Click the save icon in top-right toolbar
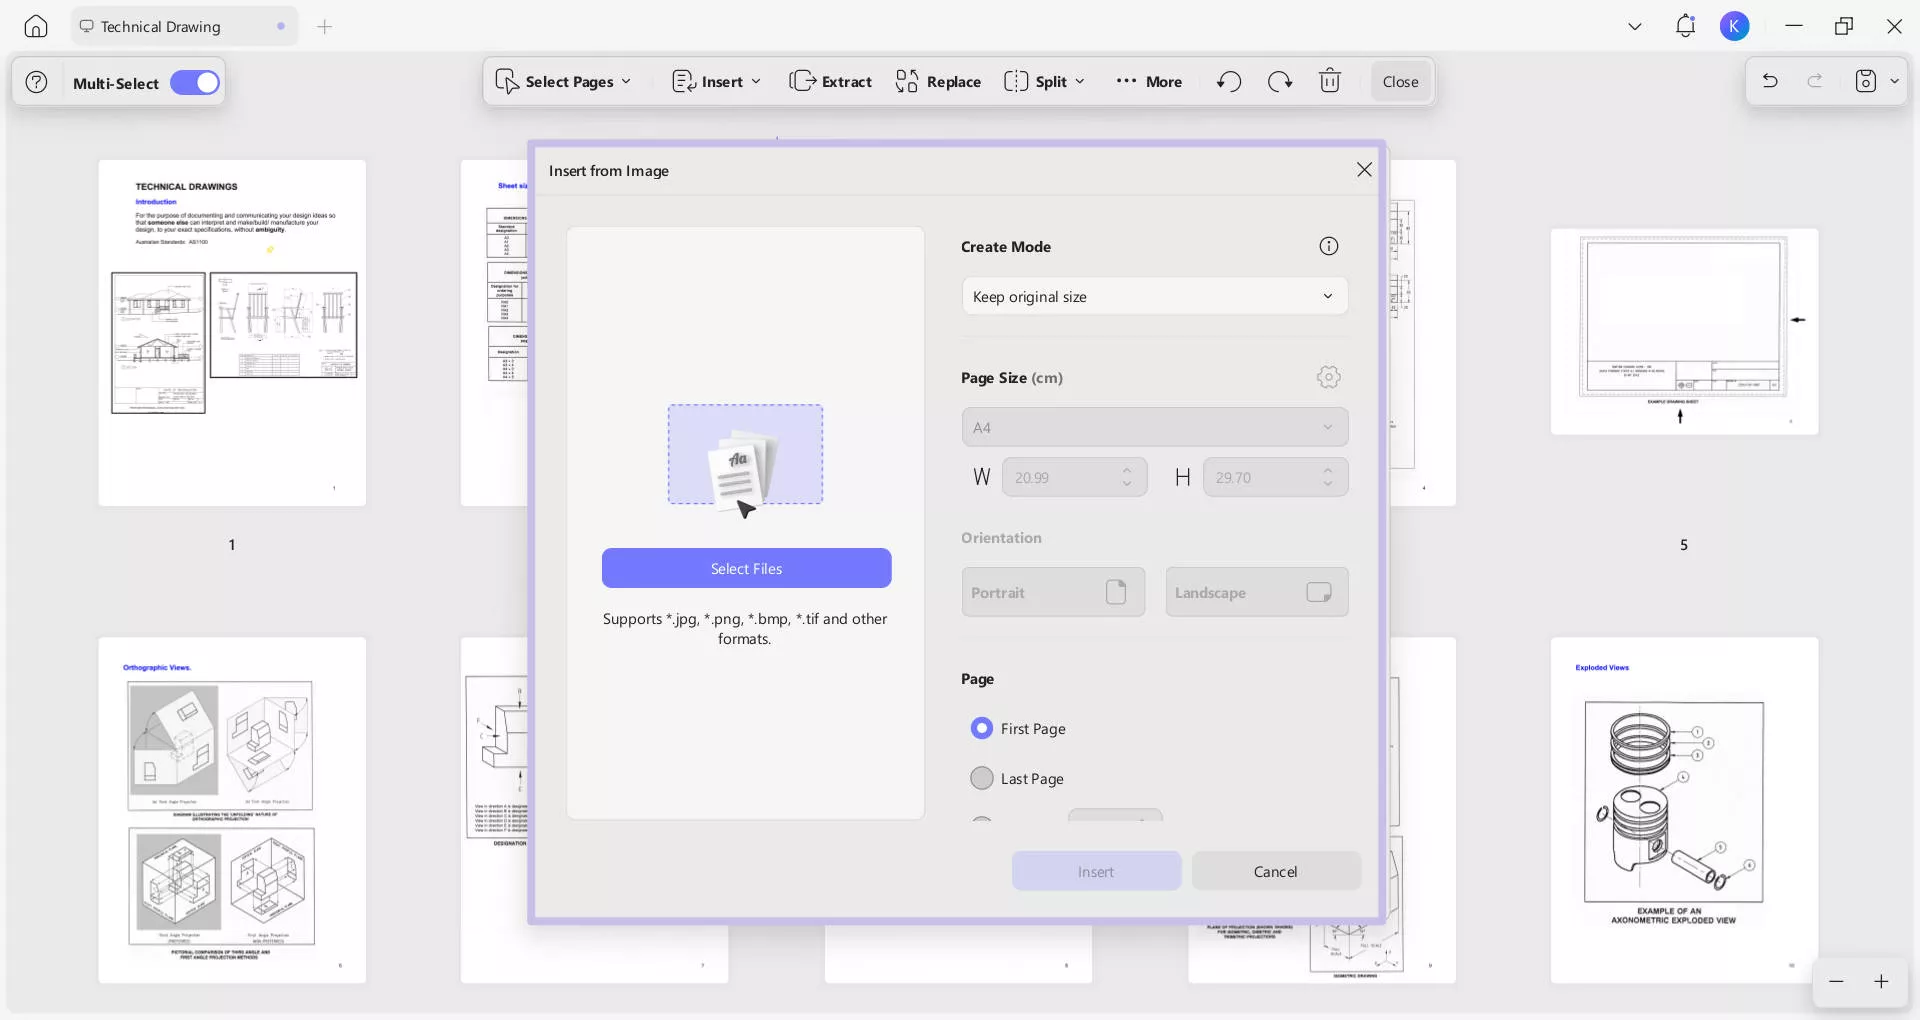Viewport: 1920px width, 1020px height. point(1866,81)
